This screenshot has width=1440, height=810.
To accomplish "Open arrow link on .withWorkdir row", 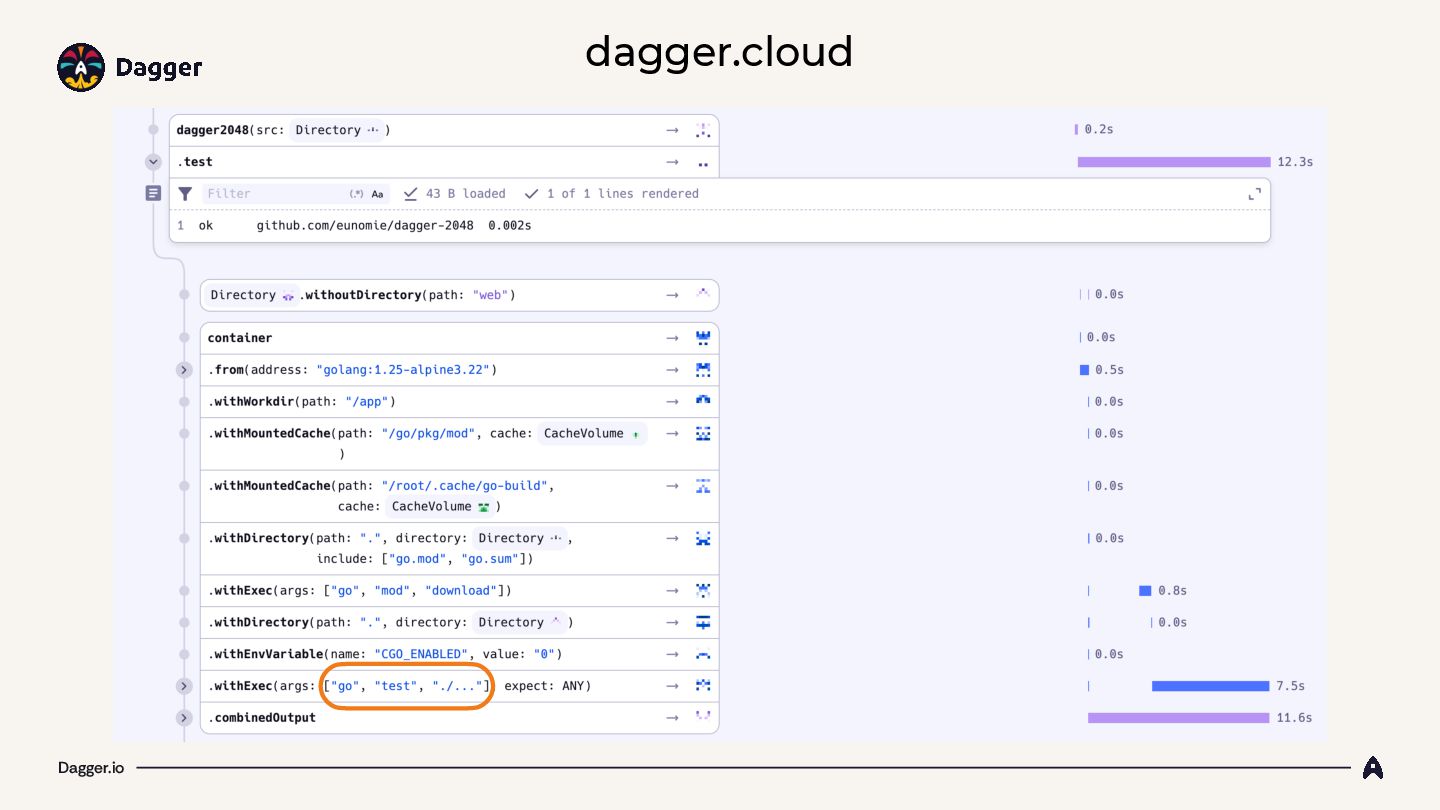I will [x=673, y=402].
